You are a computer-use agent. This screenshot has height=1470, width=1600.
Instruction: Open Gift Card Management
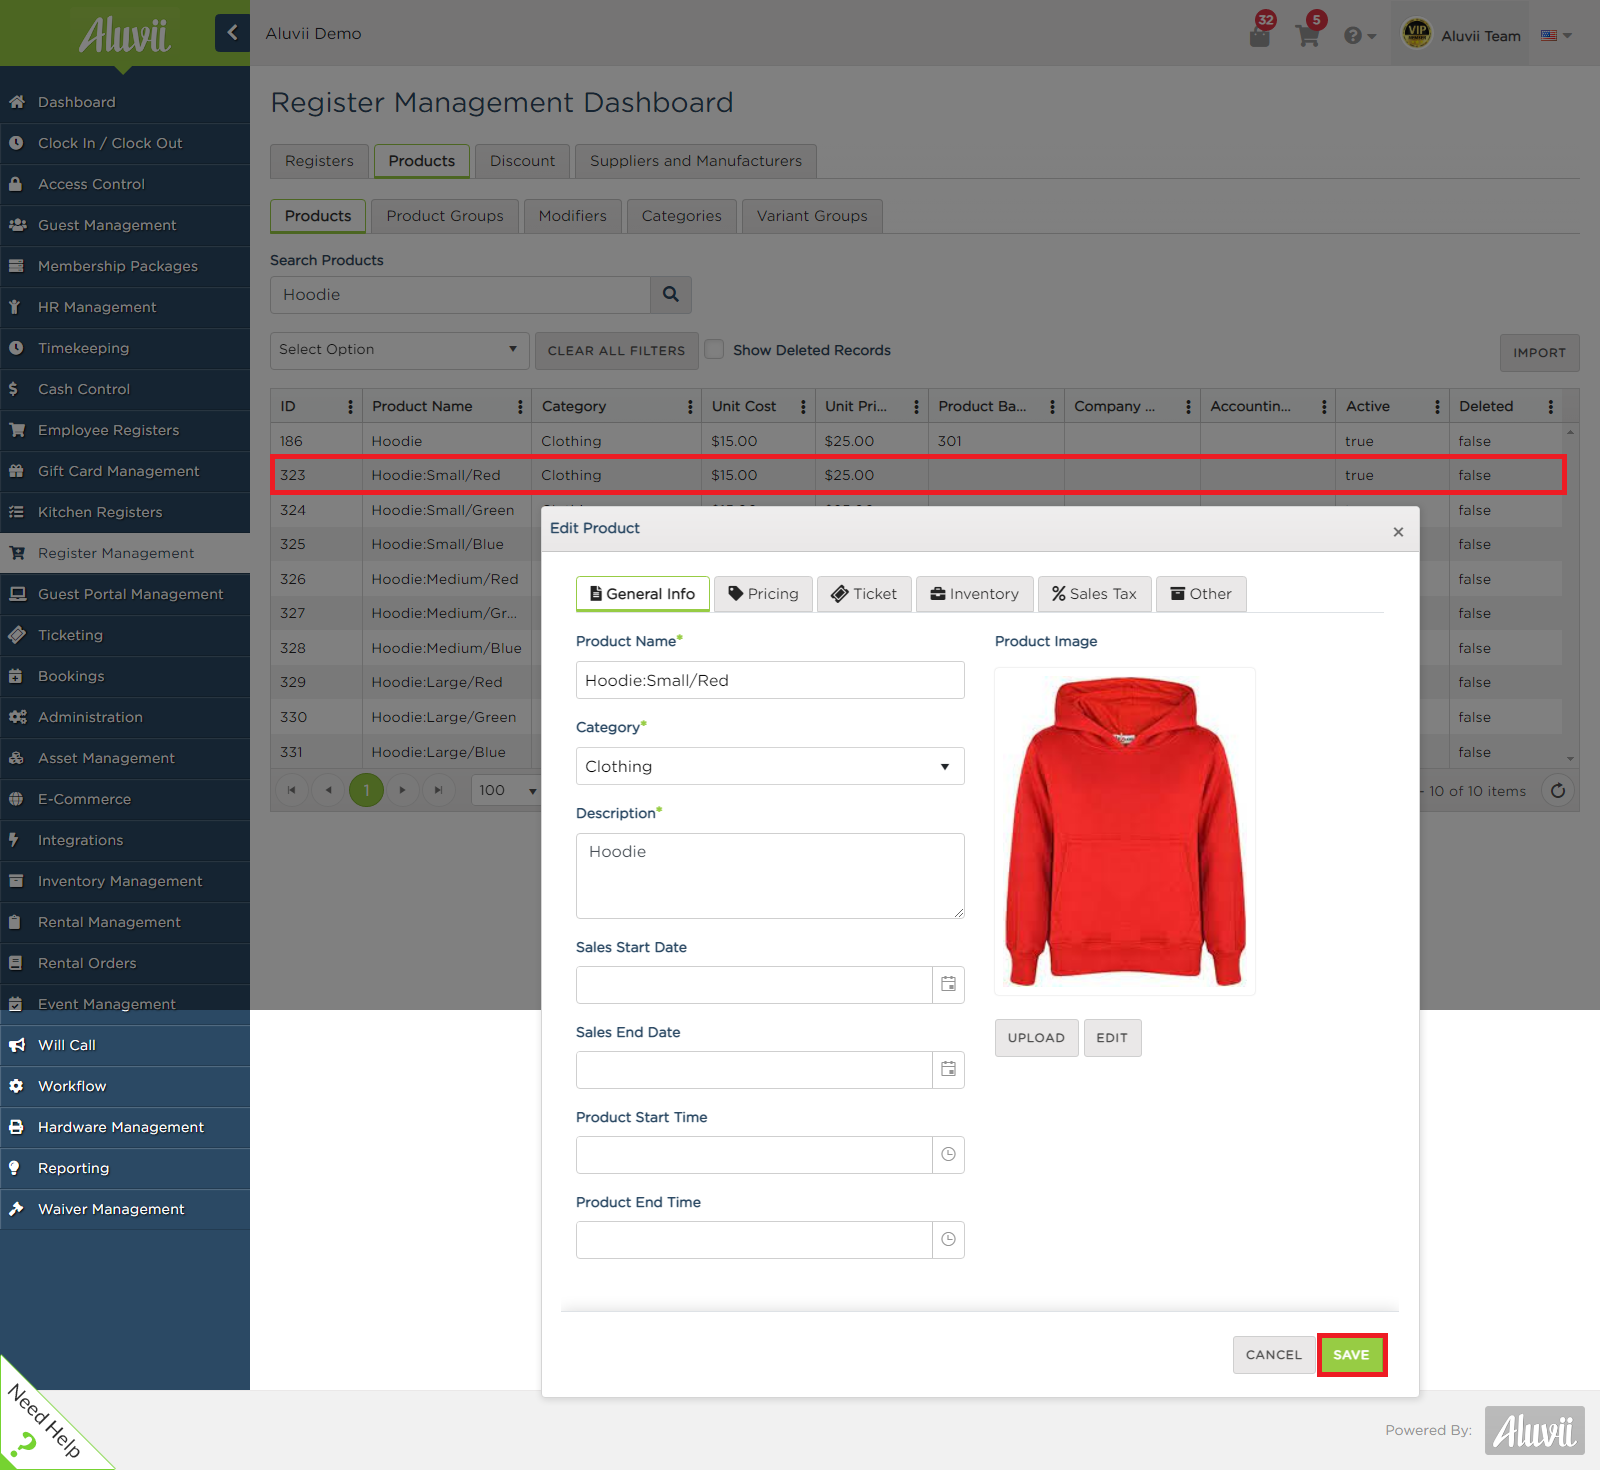click(125, 471)
